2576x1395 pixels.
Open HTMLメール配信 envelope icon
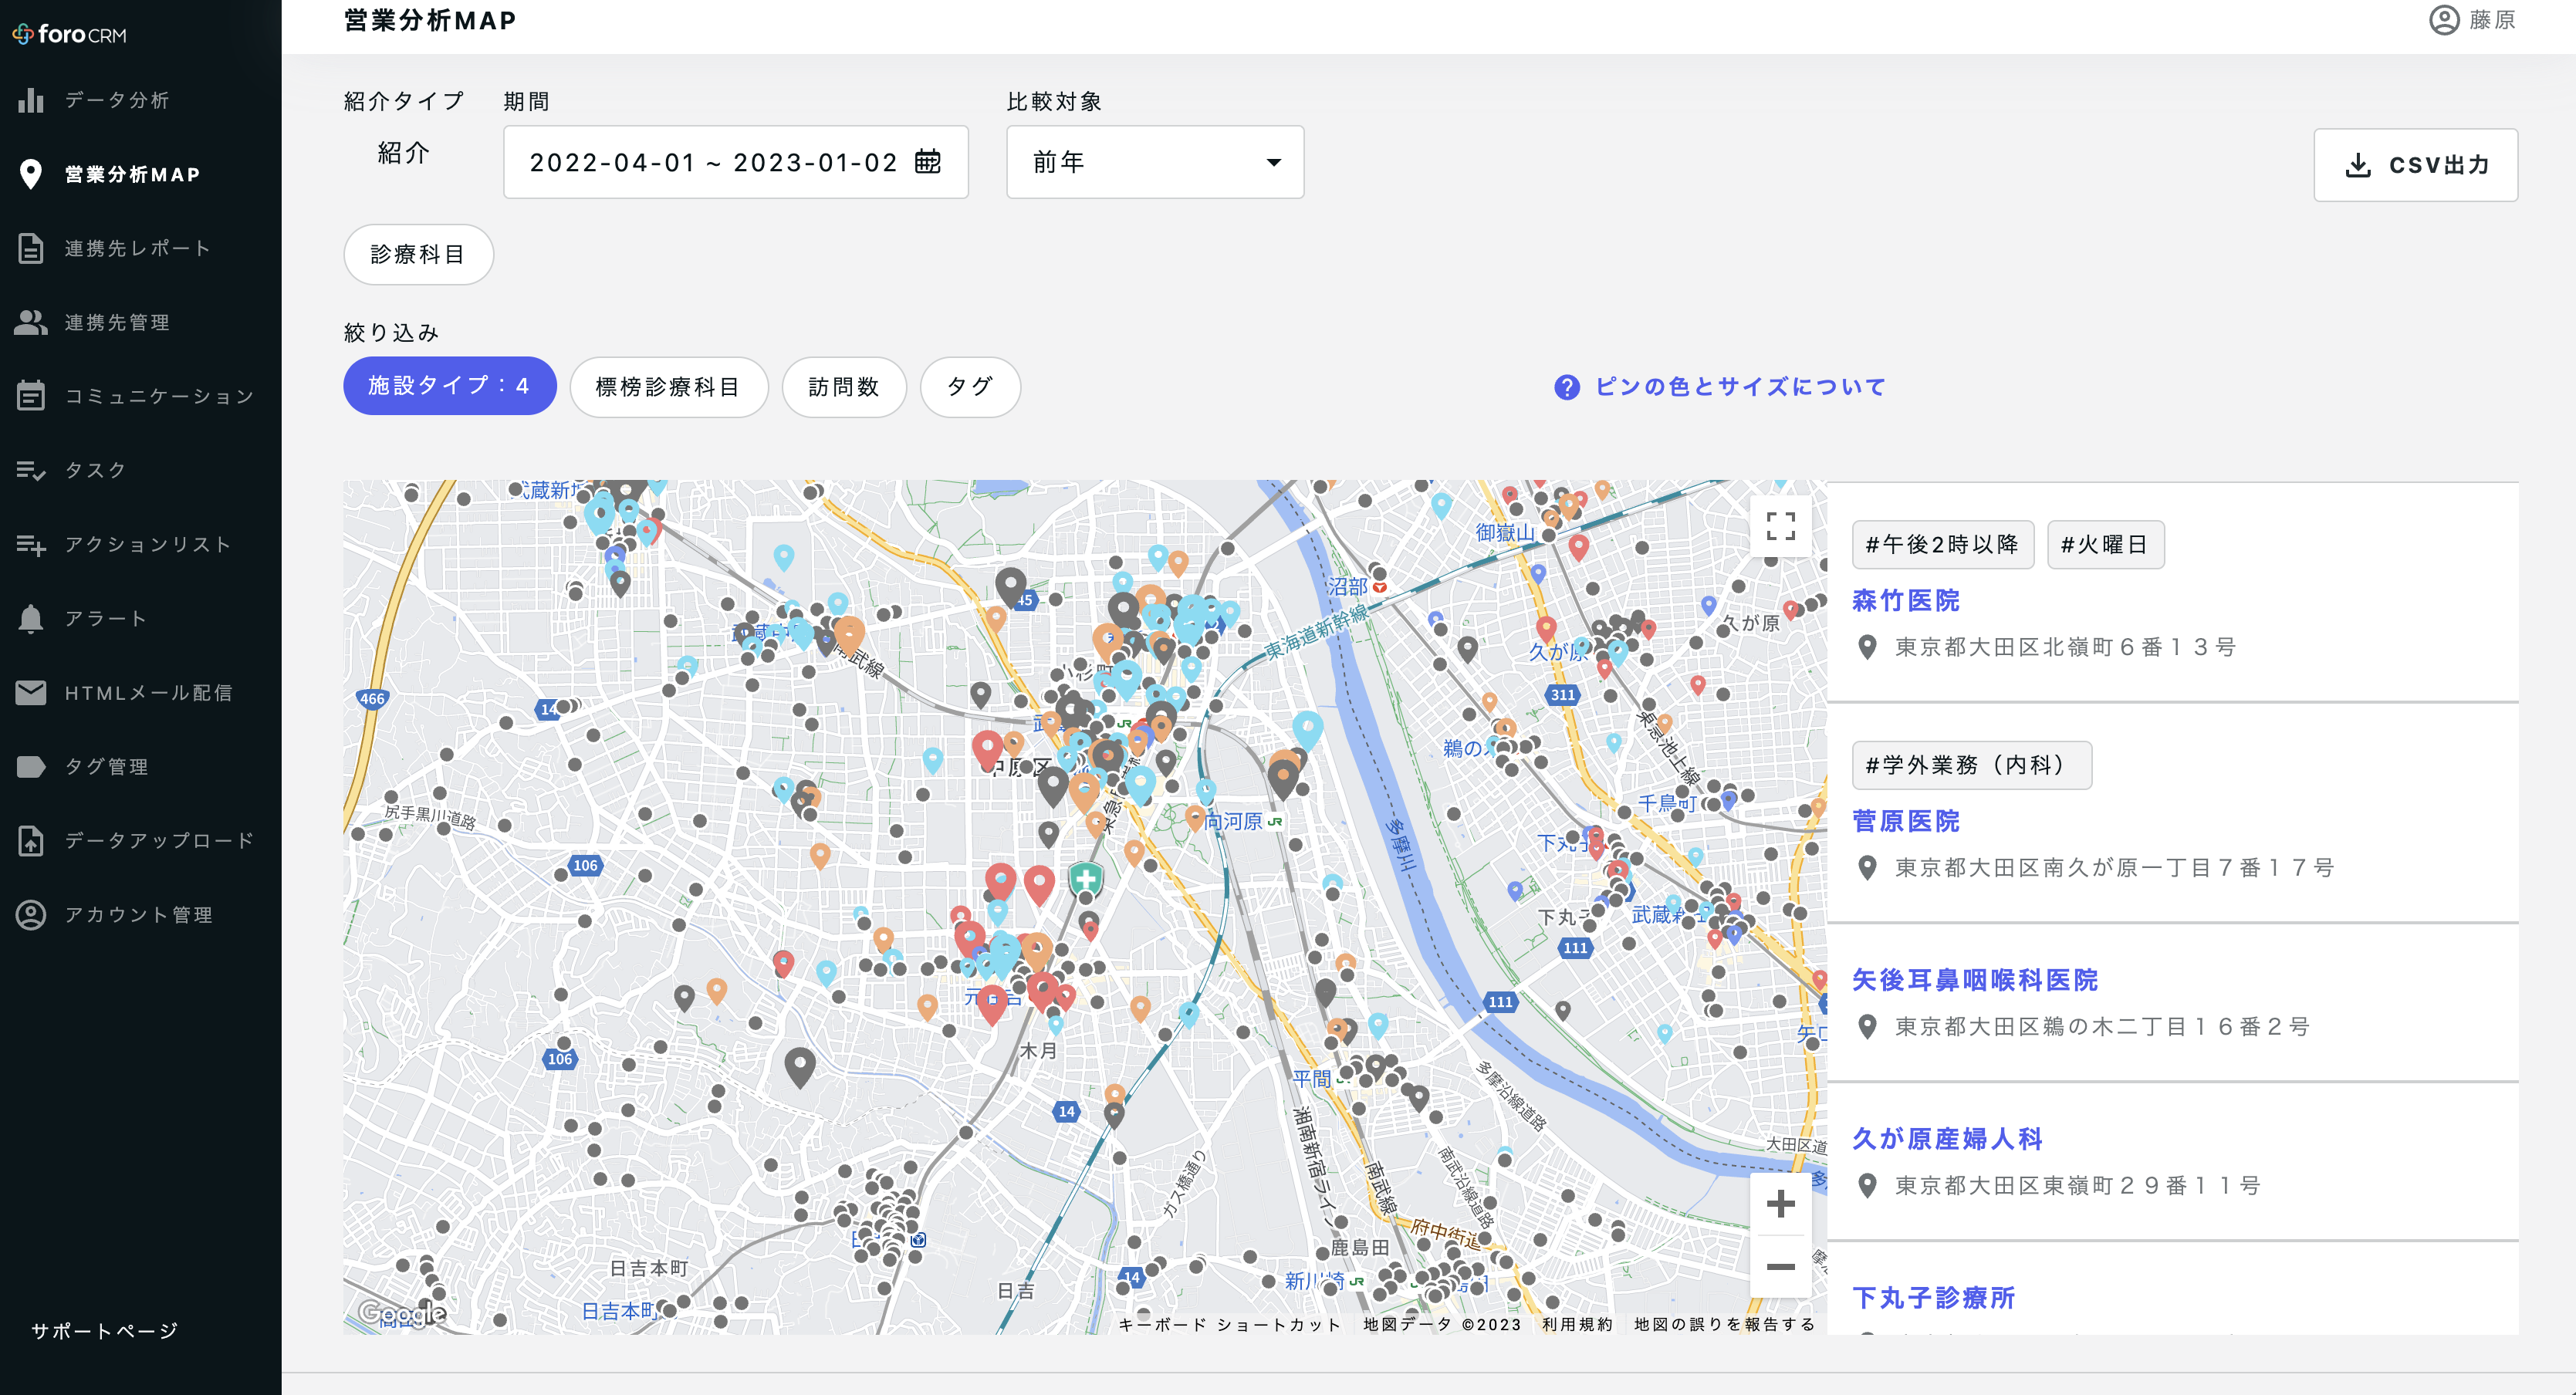coord(31,692)
